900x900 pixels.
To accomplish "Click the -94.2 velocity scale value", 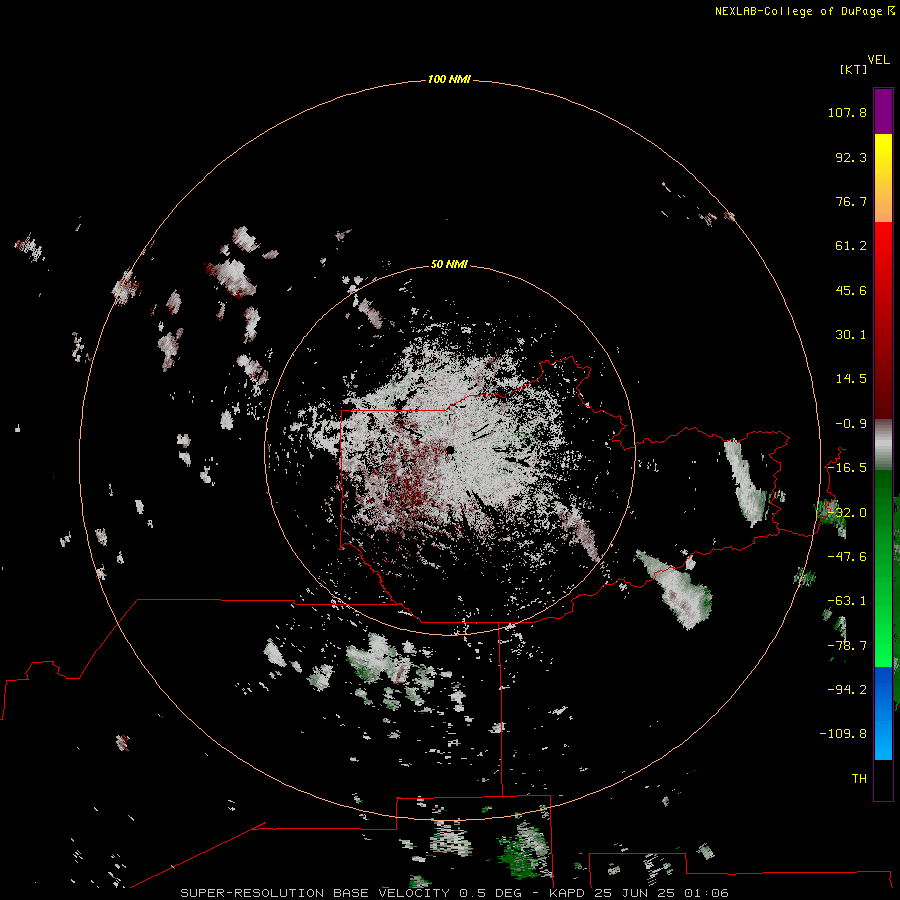I will point(847,689).
